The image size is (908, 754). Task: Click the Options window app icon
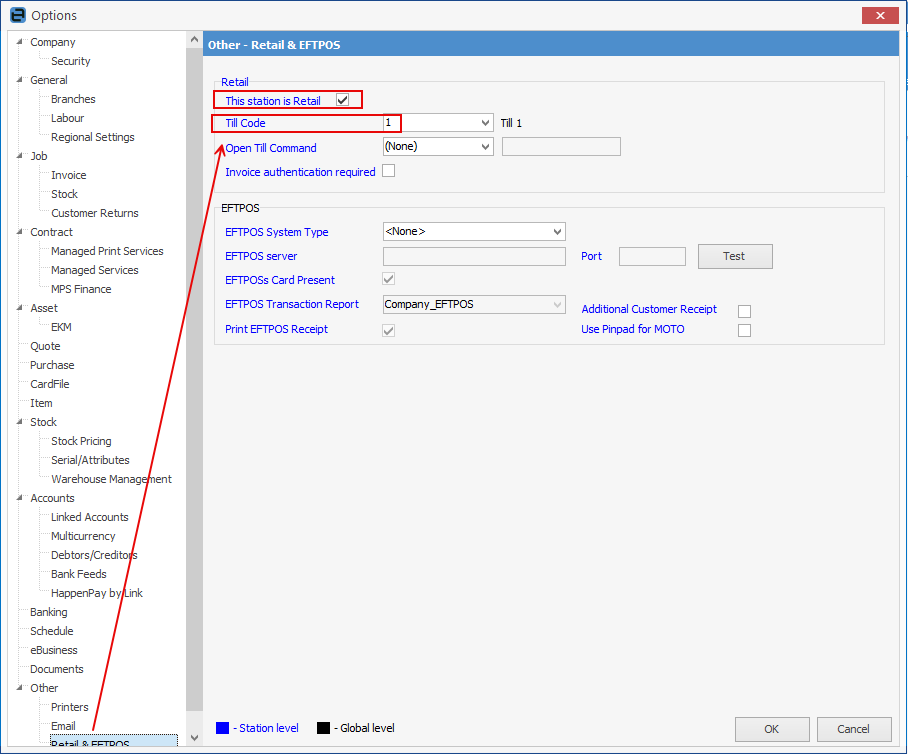(x=18, y=15)
